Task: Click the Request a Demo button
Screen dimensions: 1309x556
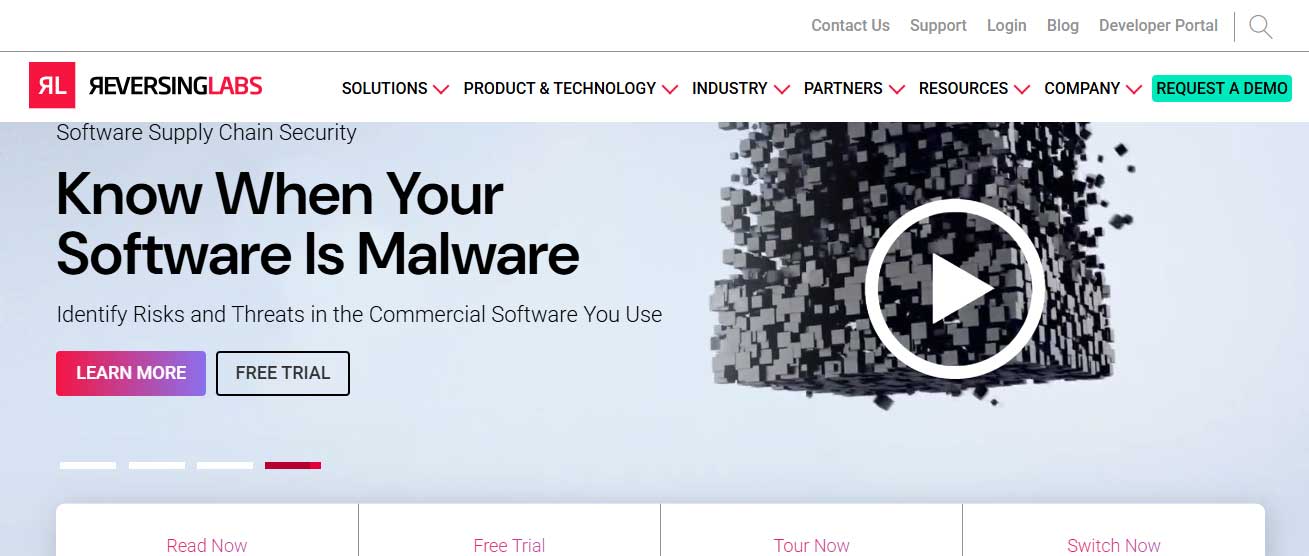Action: [1221, 88]
